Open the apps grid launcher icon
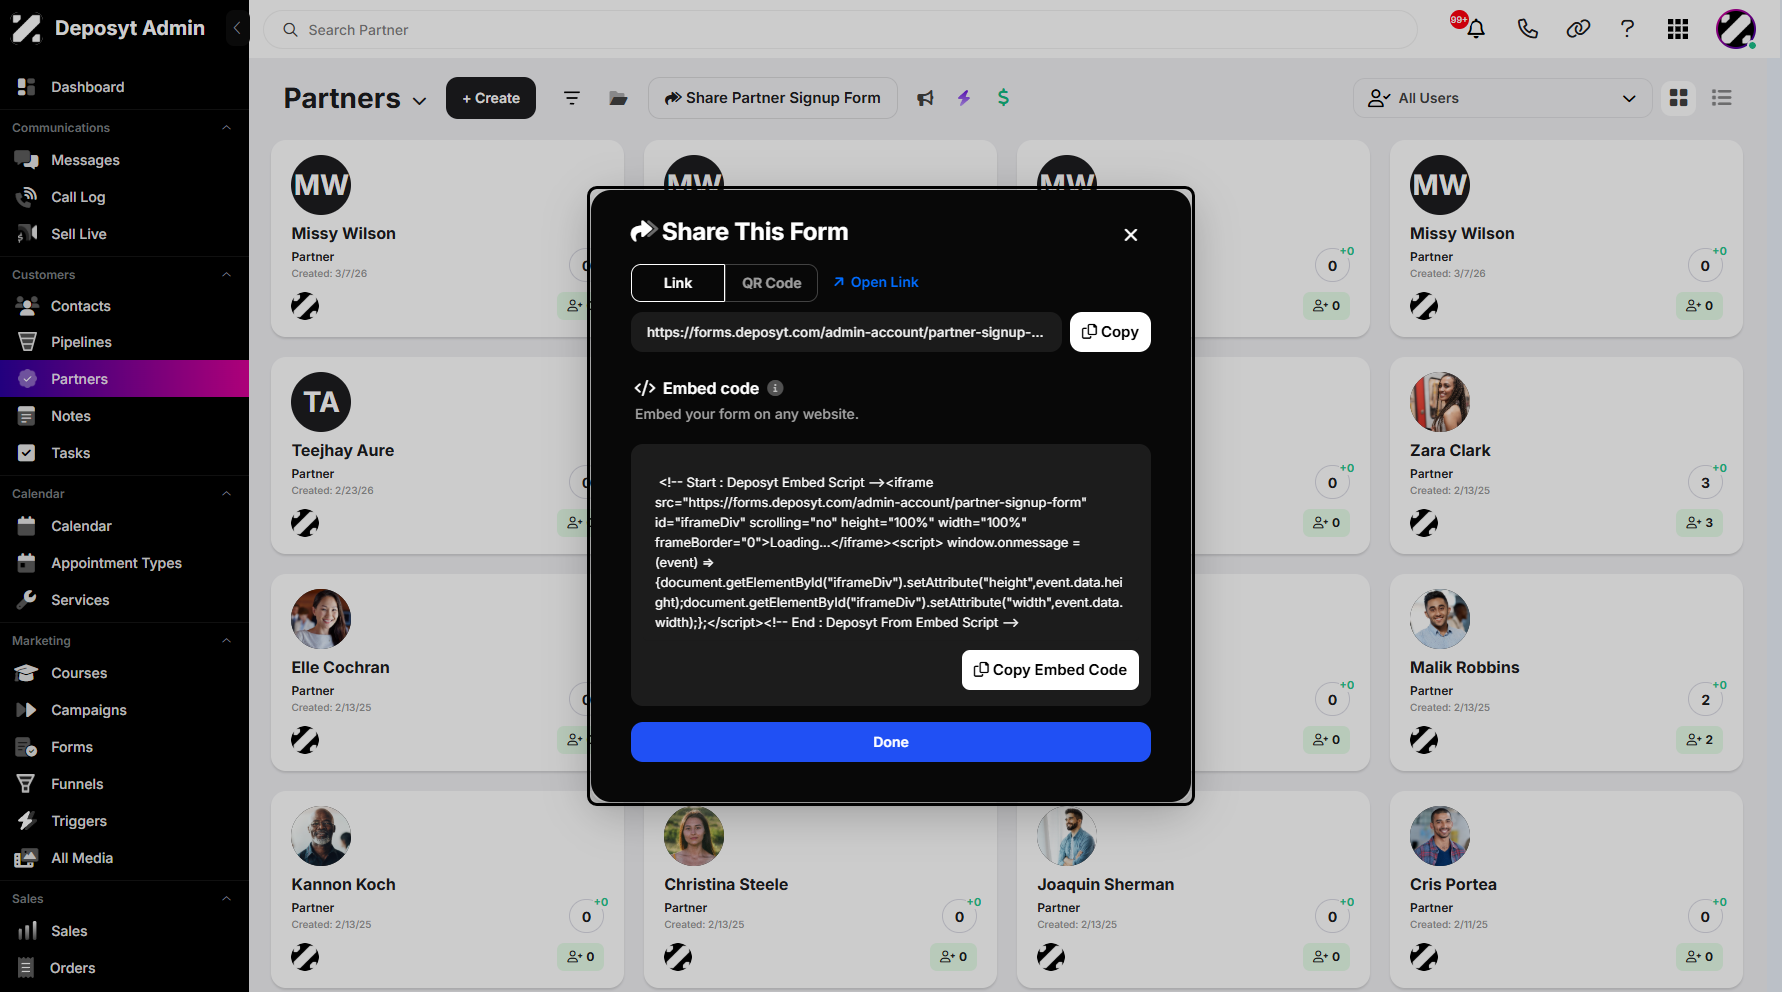The width and height of the screenshot is (1782, 992). pos(1678,29)
